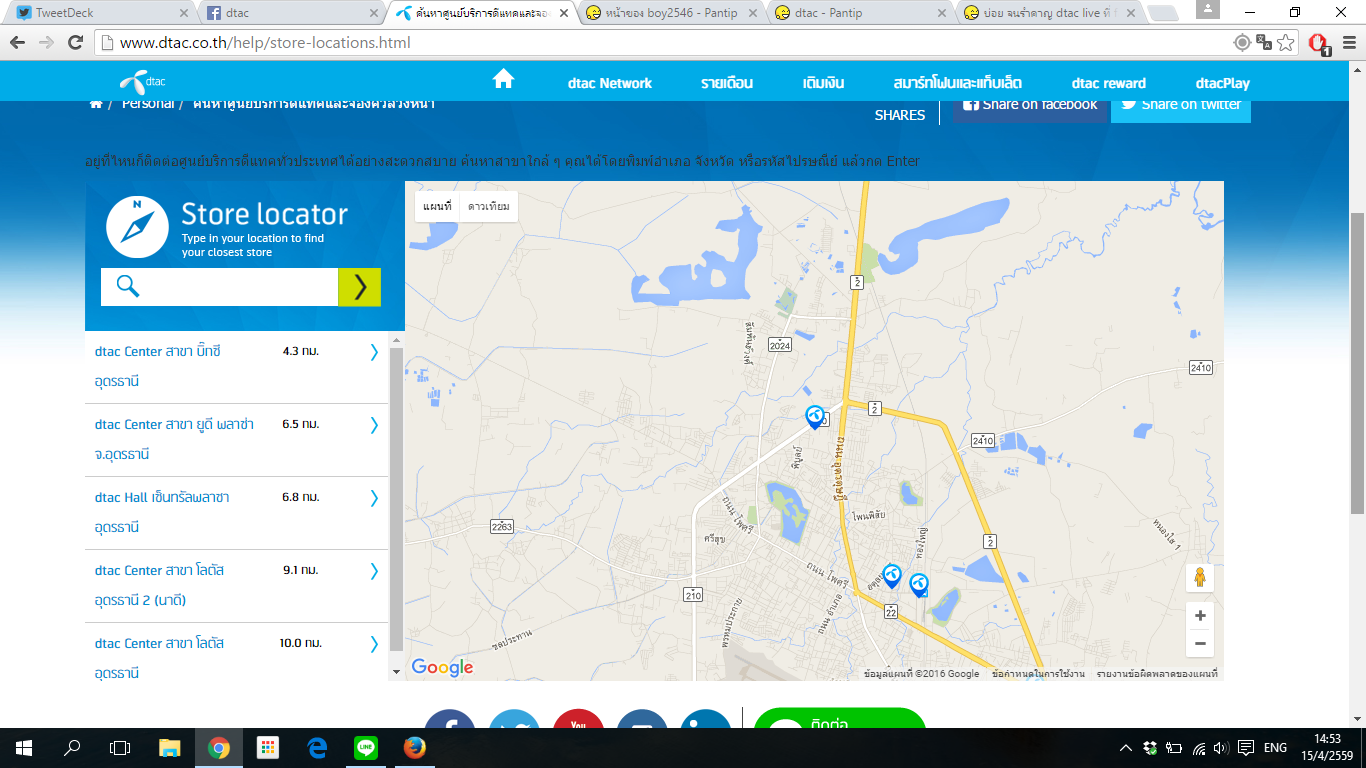Open Microsoft Edge from the taskbar
1366x768 pixels.
coord(317,748)
